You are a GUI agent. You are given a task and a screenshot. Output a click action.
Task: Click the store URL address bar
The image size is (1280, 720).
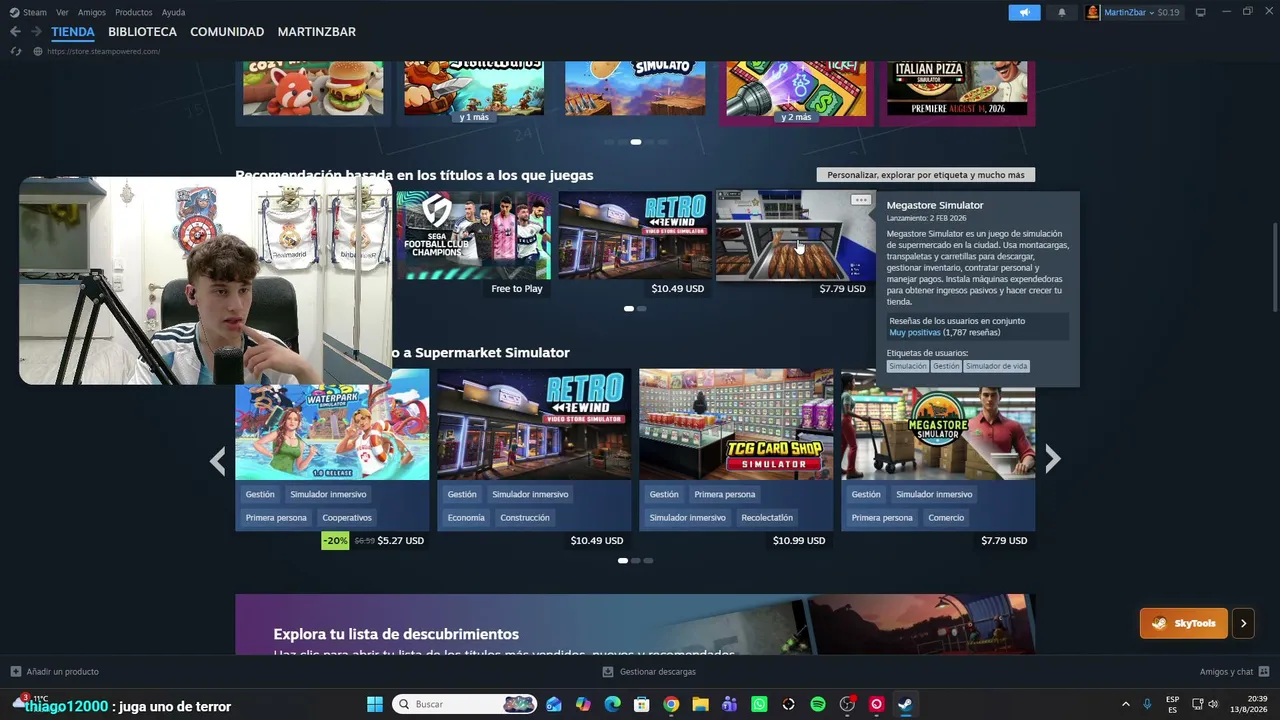pyautogui.click(x=104, y=51)
